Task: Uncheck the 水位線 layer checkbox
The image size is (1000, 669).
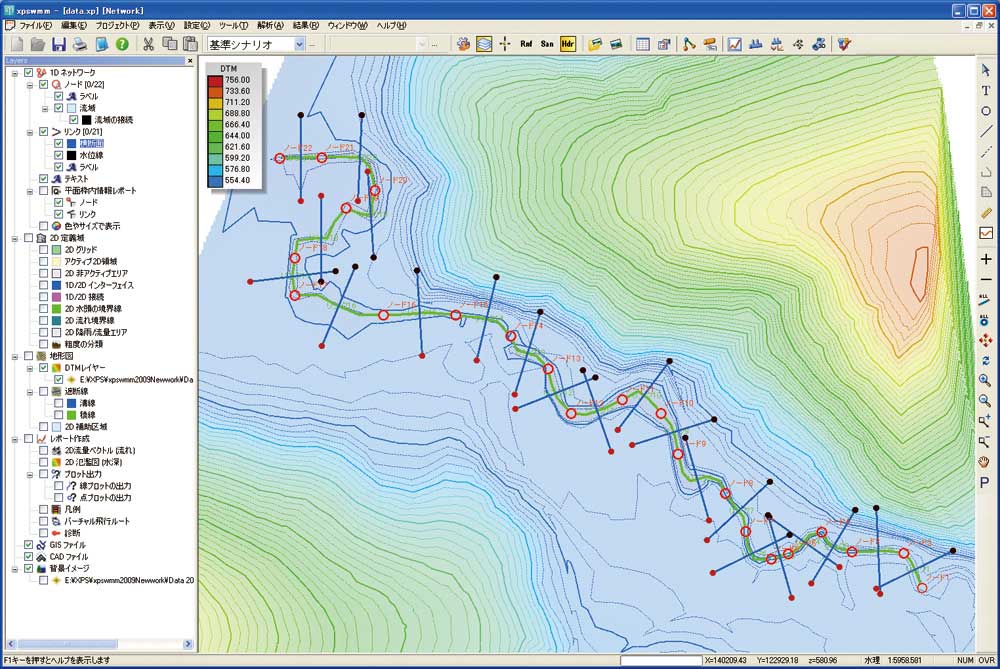Action: 59,155
